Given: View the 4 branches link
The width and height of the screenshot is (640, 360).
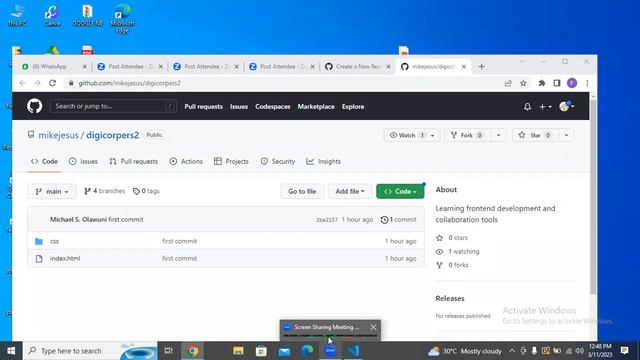Looking at the screenshot, I should (x=104, y=191).
